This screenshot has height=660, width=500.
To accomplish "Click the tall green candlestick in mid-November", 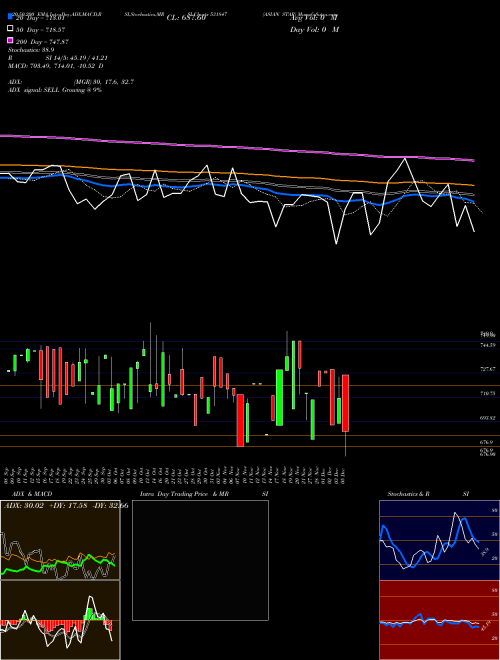I will coord(279,397).
